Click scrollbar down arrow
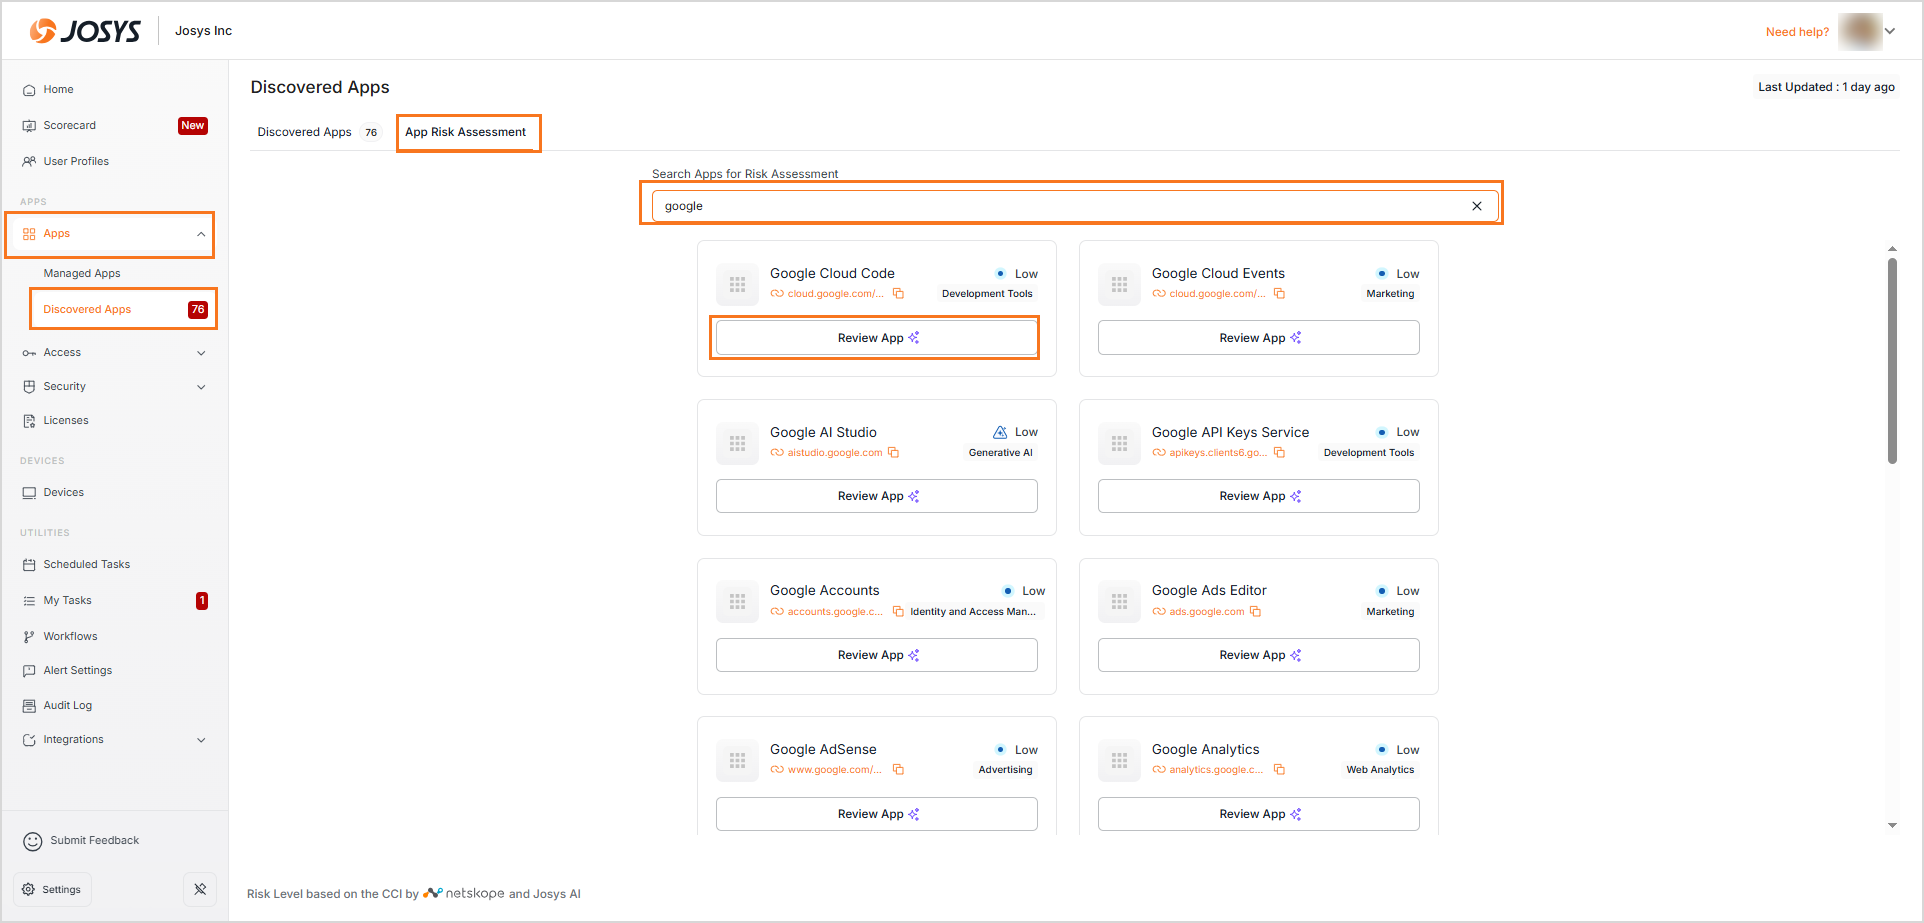 [x=1892, y=826]
